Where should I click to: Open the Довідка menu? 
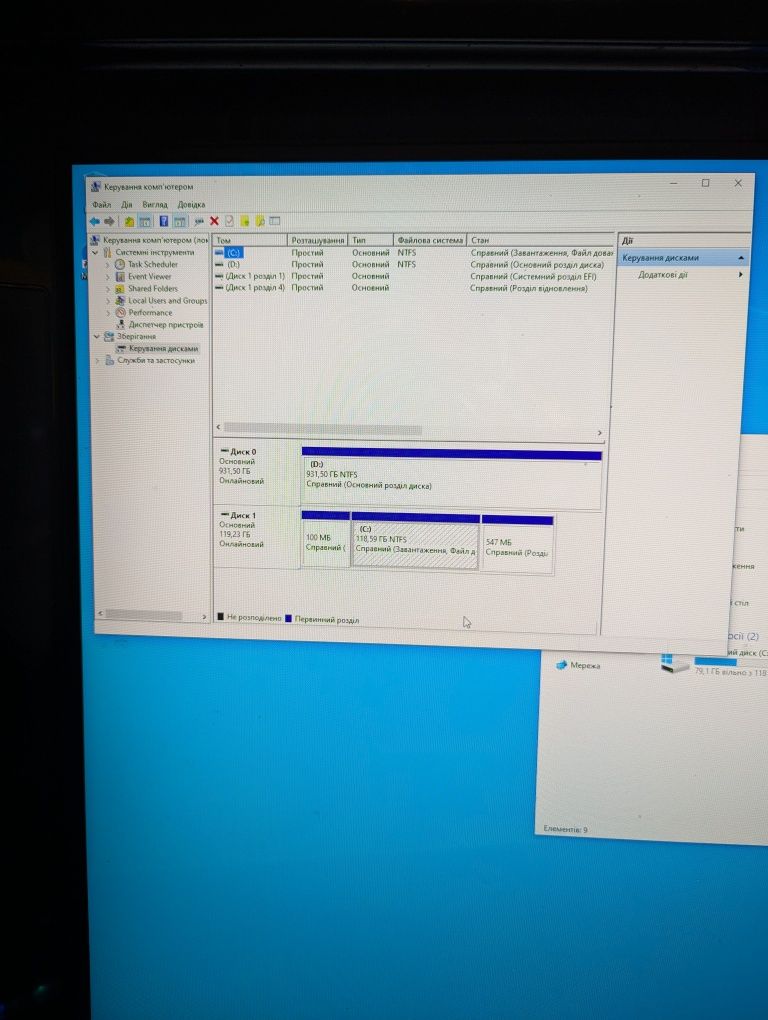click(x=191, y=204)
